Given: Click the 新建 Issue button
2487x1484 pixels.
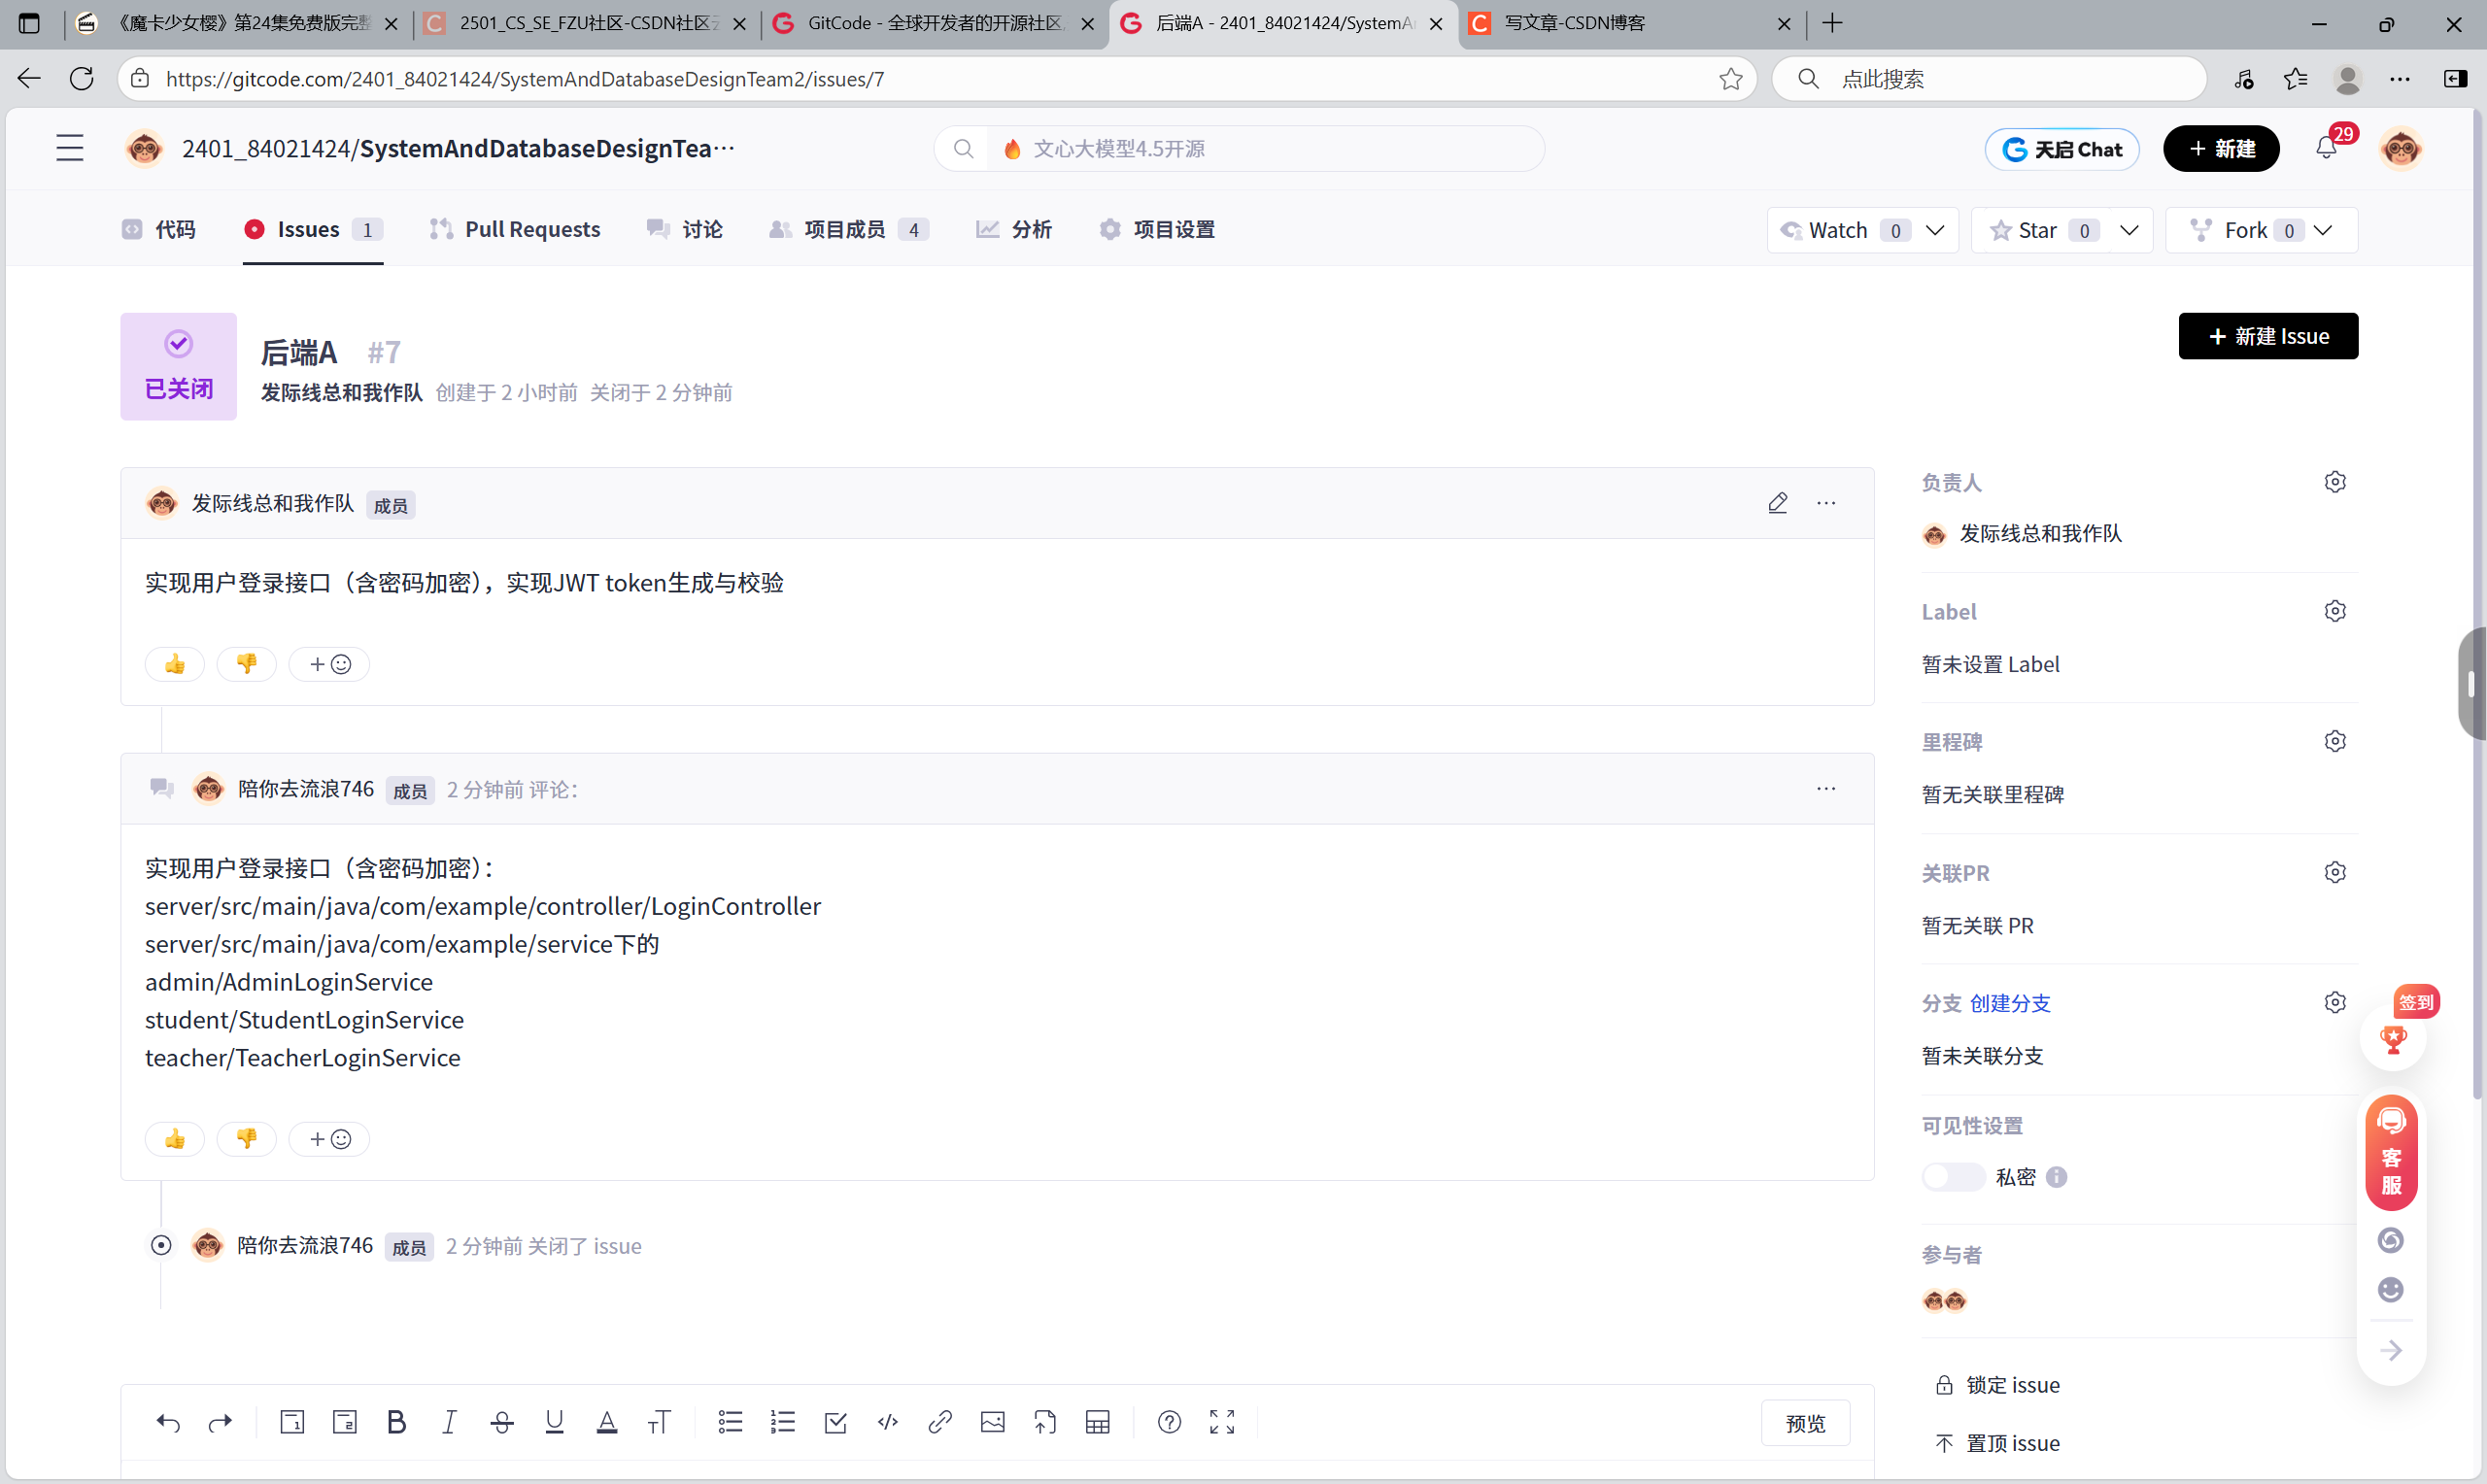Looking at the screenshot, I should point(2267,336).
